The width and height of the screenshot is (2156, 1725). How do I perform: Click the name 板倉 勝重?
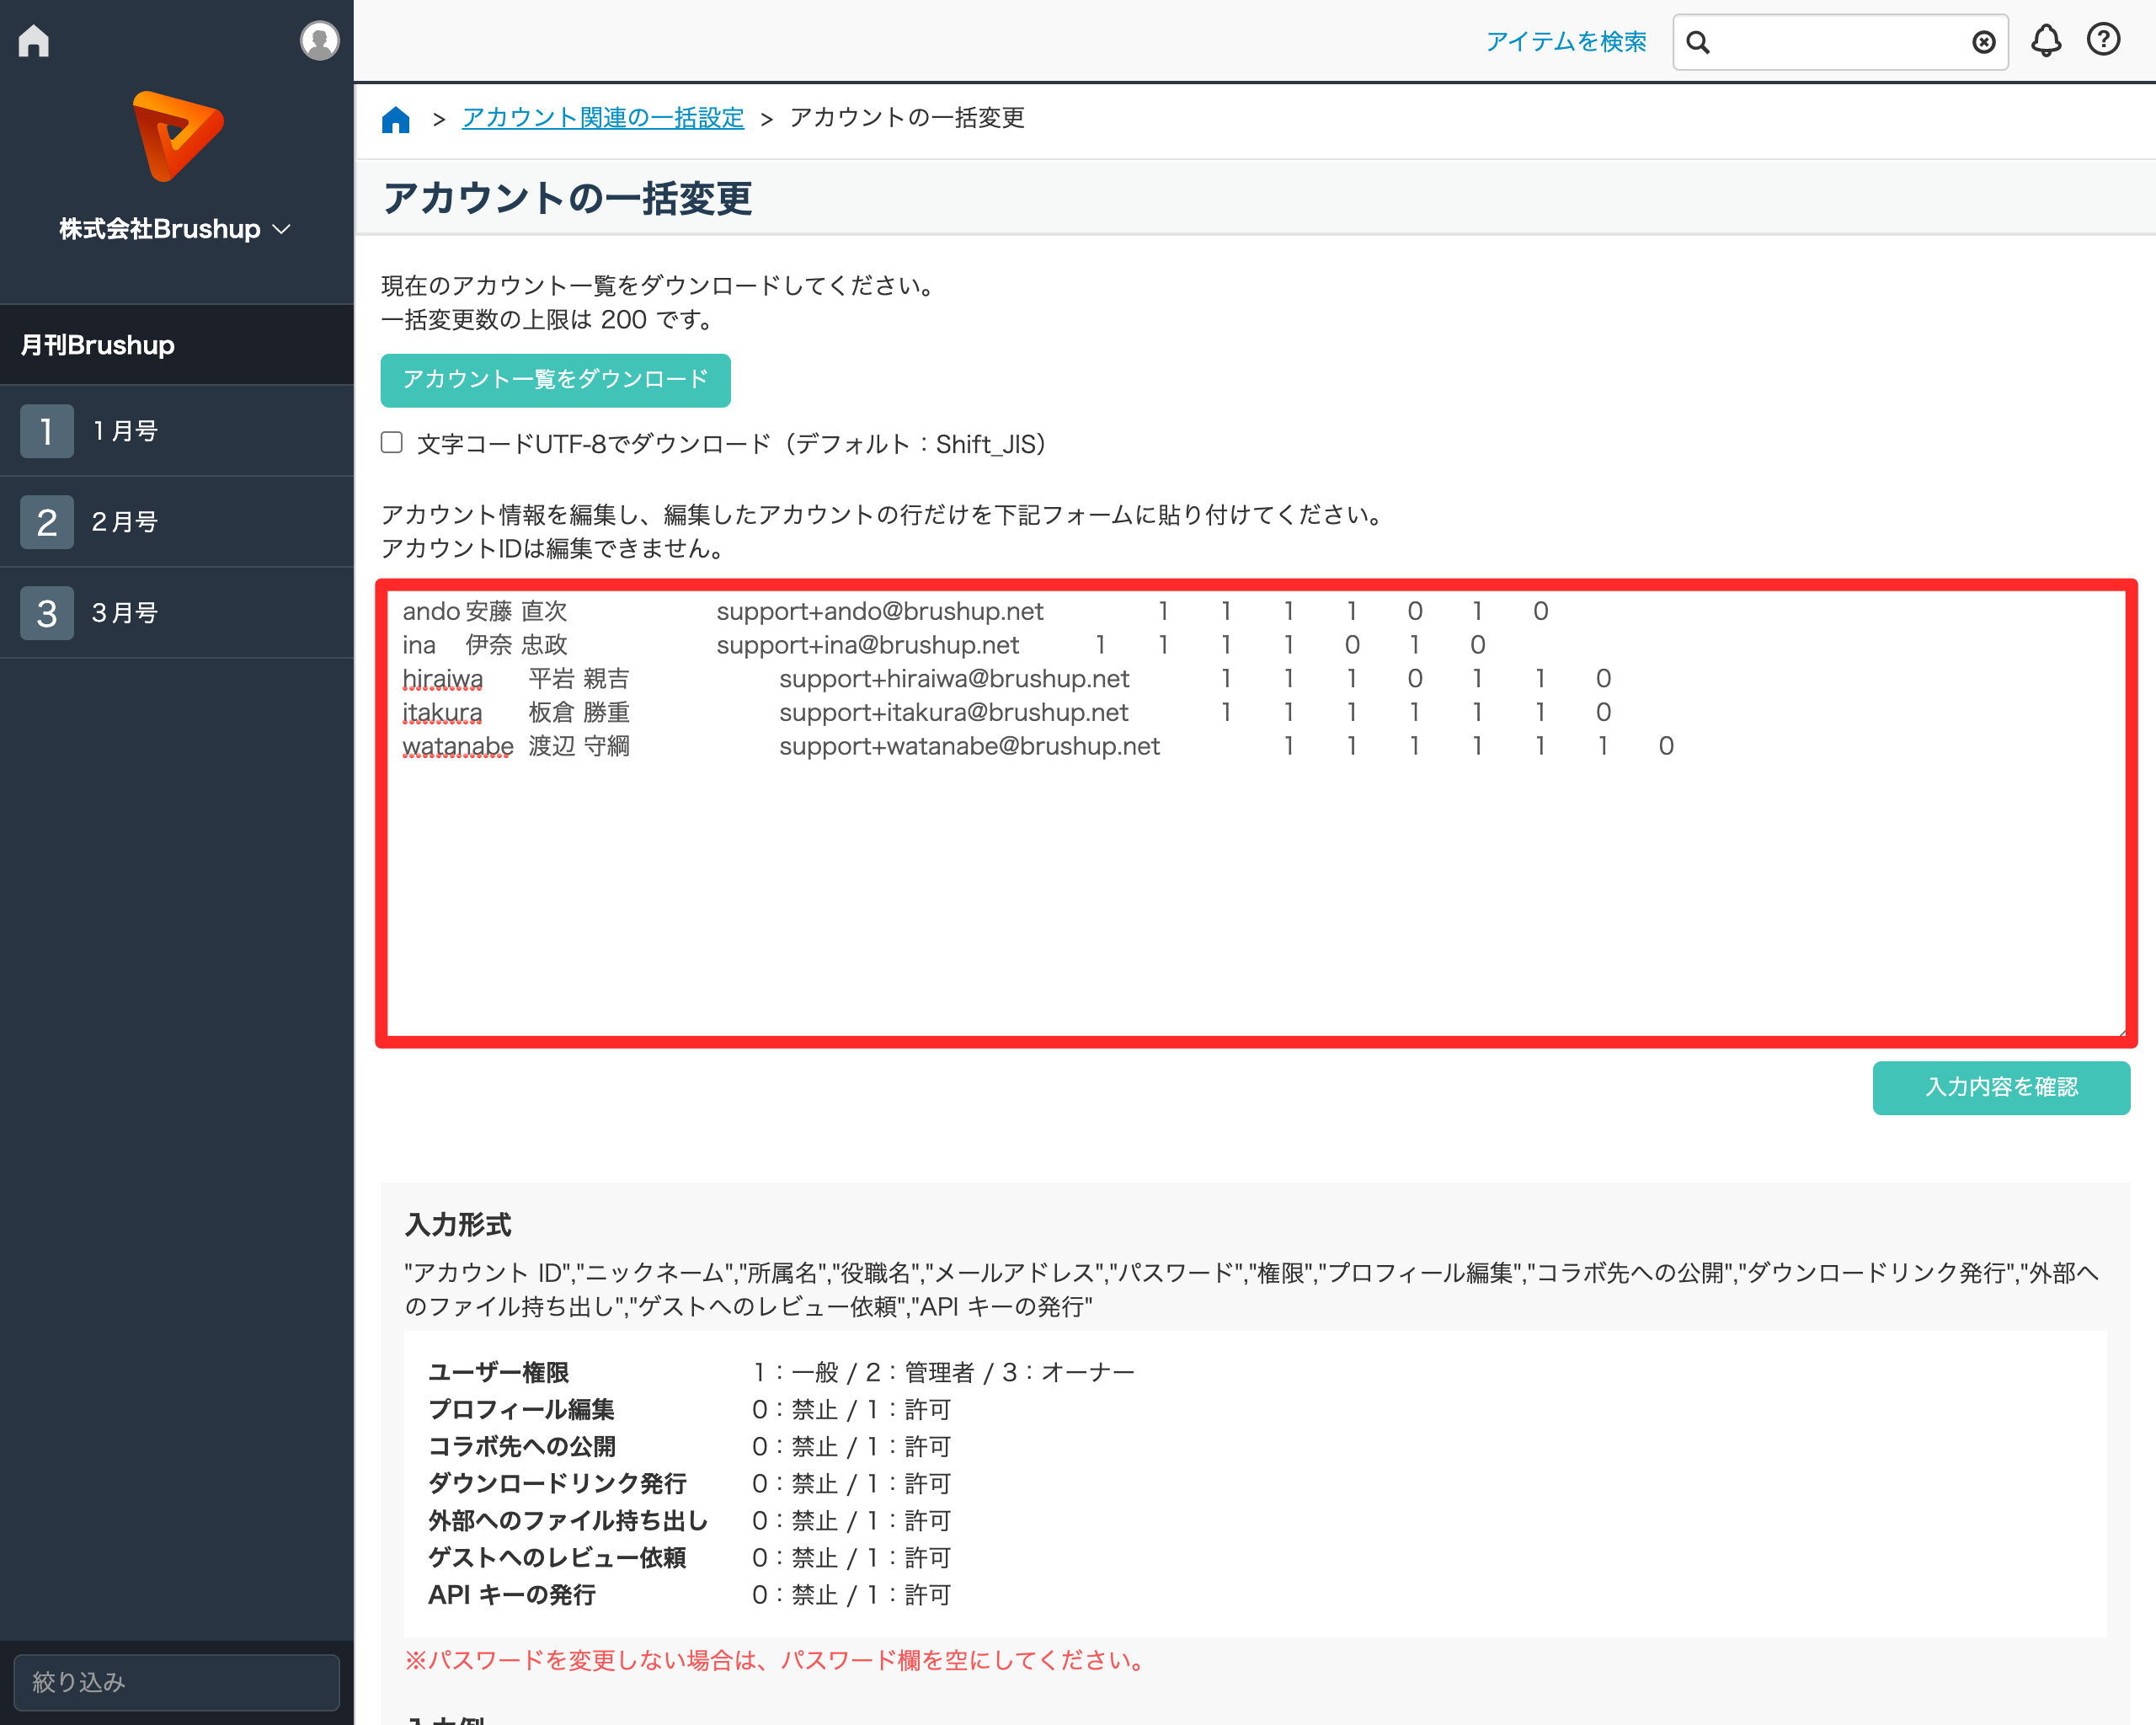click(x=579, y=713)
